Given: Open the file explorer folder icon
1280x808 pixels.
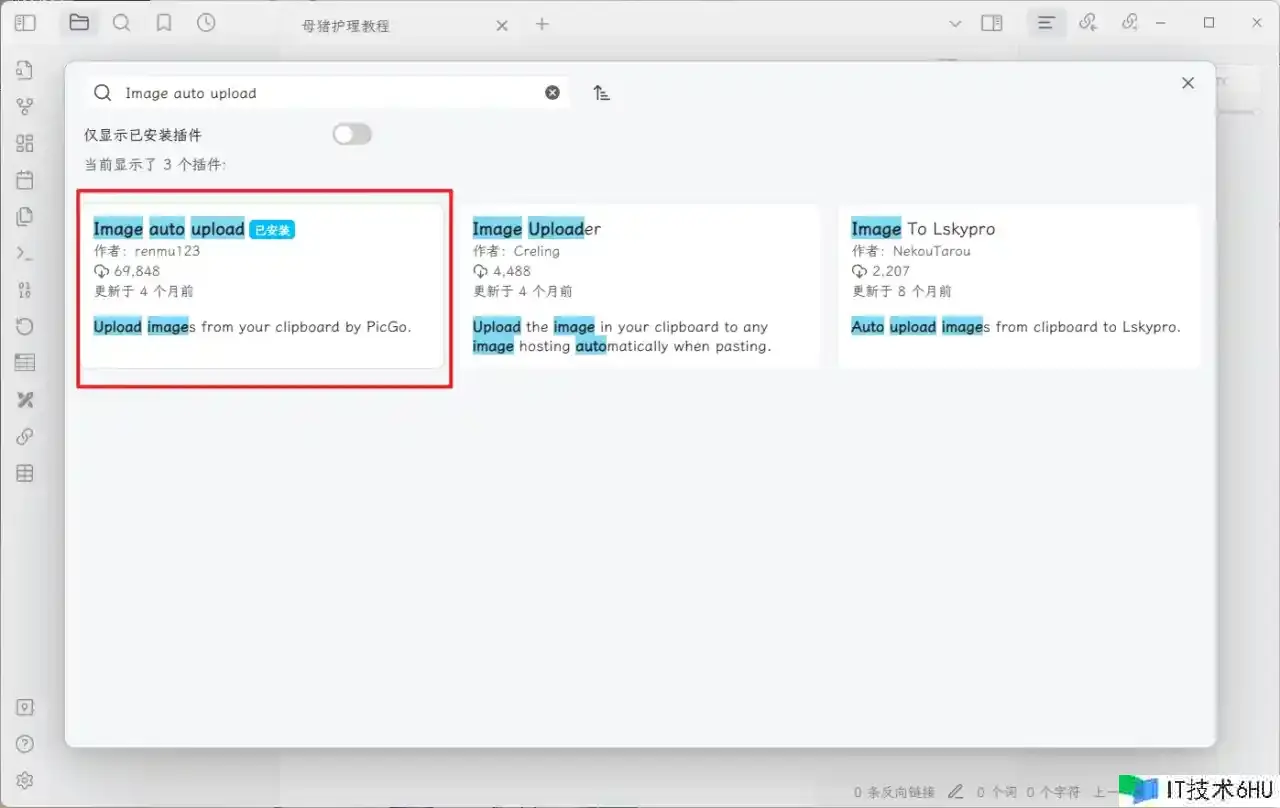Looking at the screenshot, I should click(79, 23).
